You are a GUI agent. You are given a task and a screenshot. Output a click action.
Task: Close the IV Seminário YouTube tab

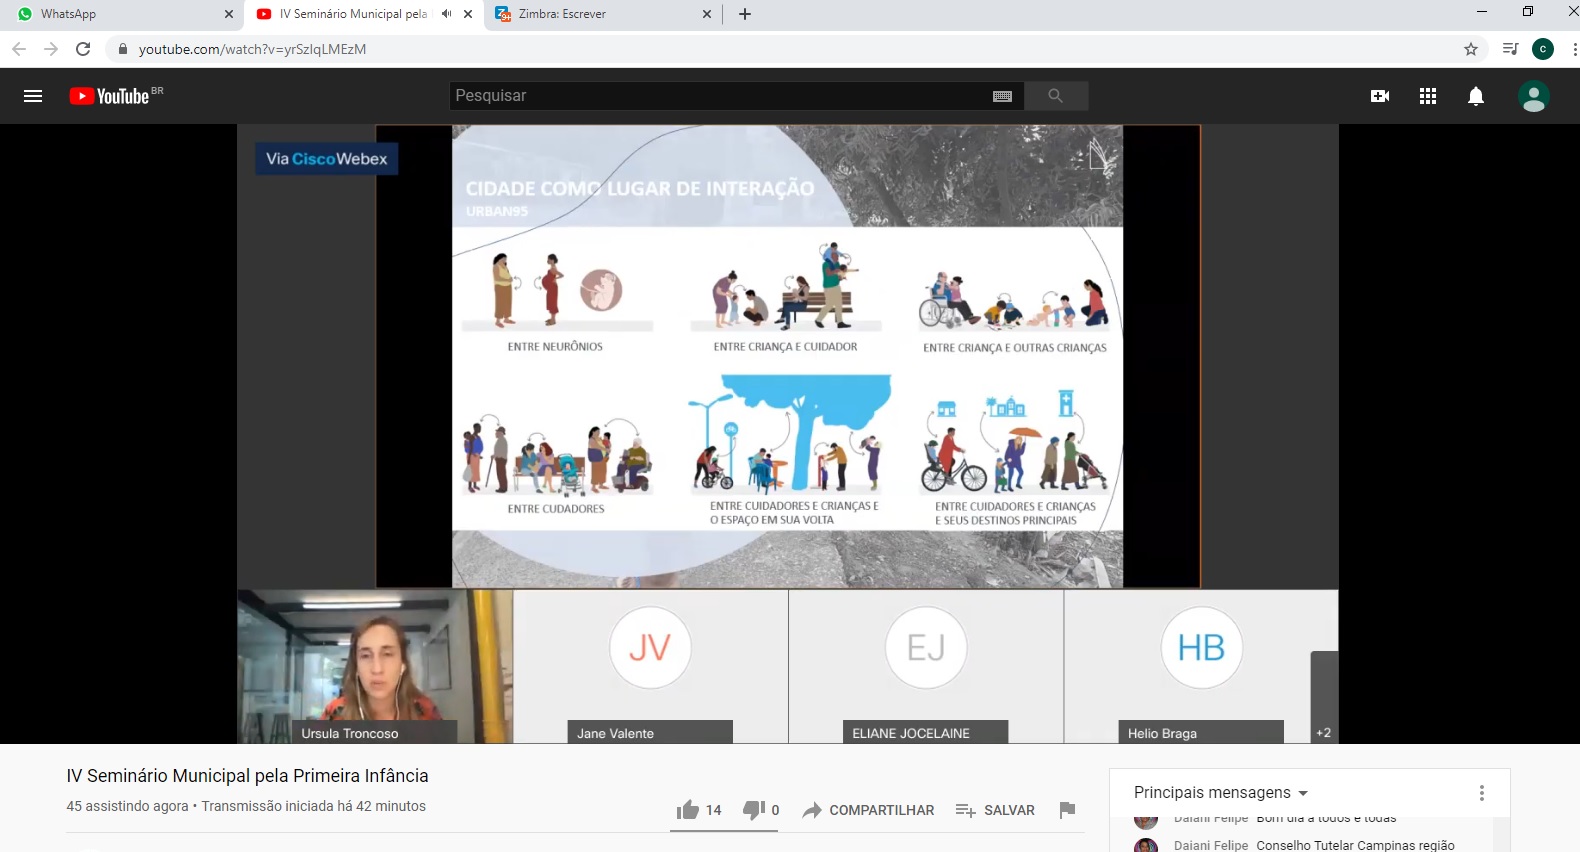pos(468,14)
